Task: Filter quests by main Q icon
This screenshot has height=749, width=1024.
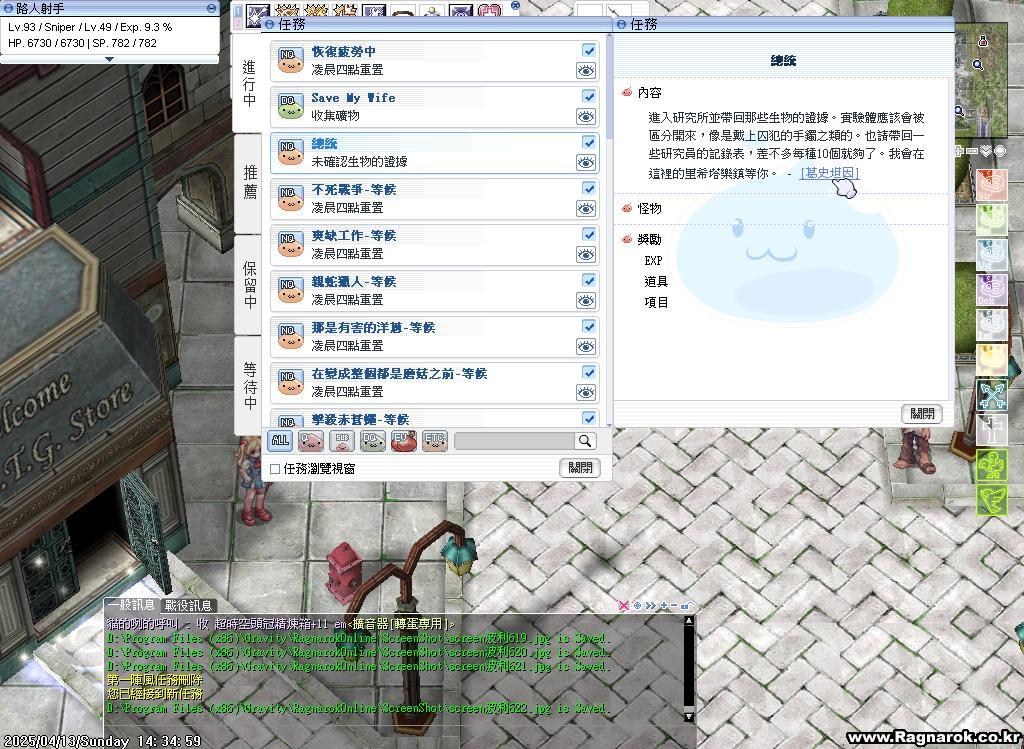Action: click(311, 441)
